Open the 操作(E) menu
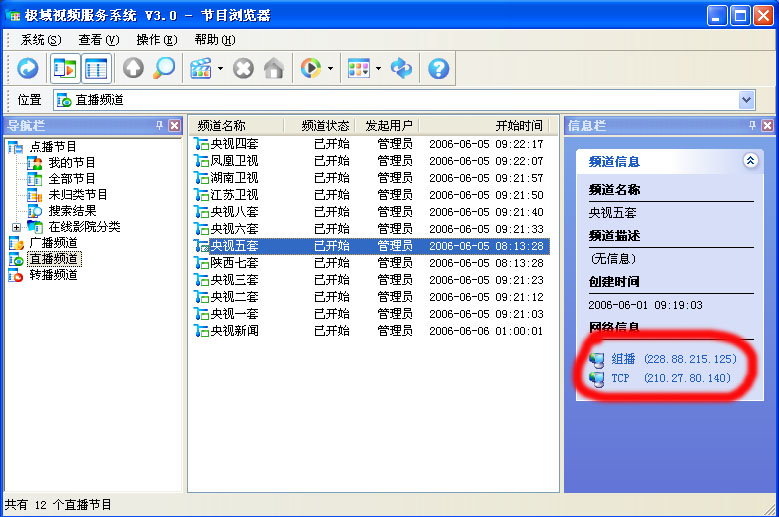 pyautogui.click(x=156, y=40)
